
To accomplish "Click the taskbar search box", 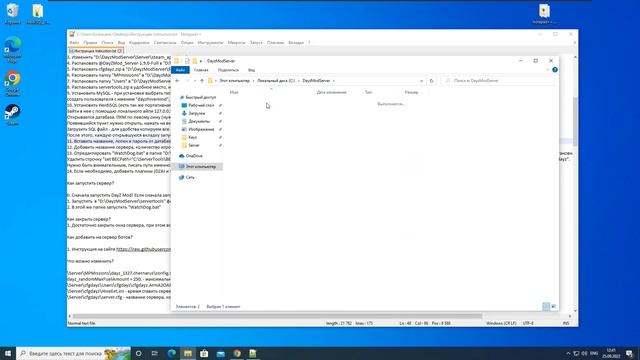I will click(x=73, y=353).
